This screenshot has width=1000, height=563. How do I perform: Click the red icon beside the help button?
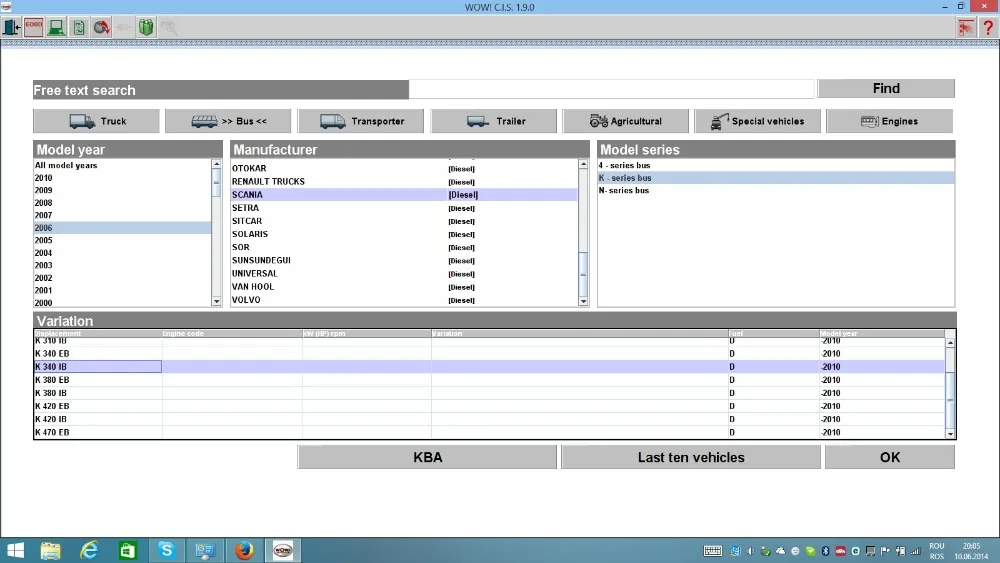(966, 27)
